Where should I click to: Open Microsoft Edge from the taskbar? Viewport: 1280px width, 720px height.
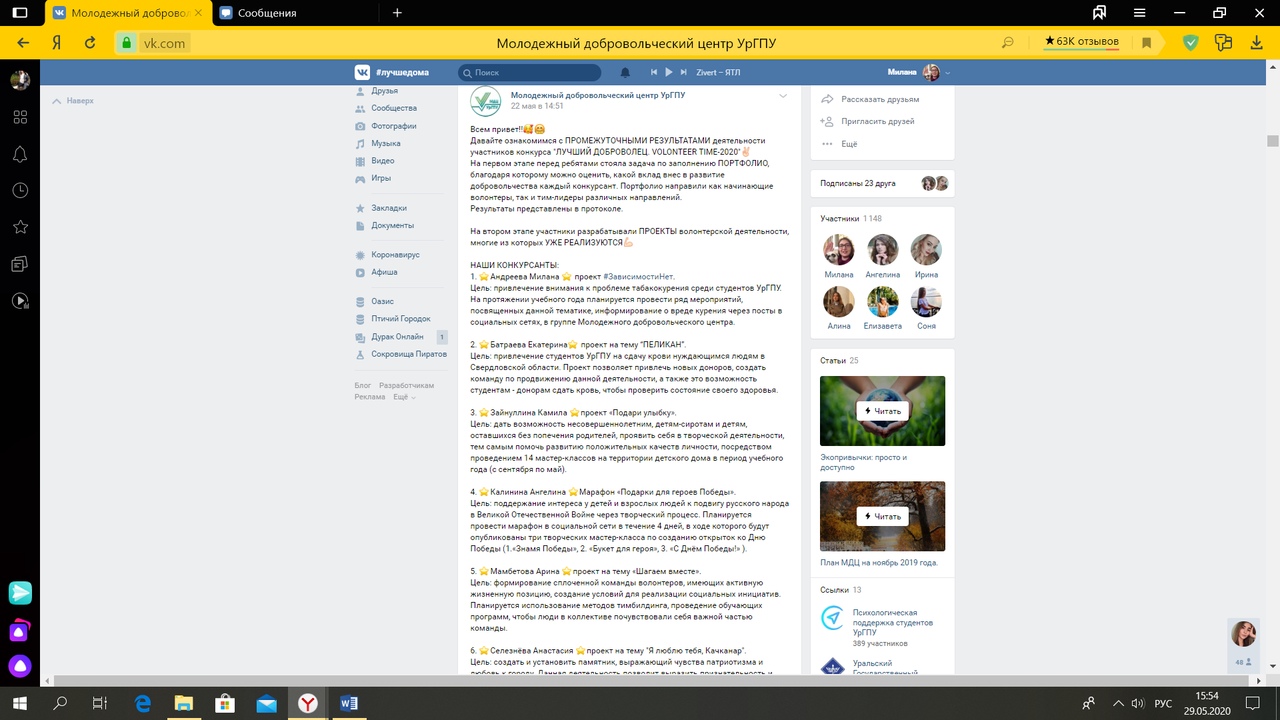[x=142, y=703]
